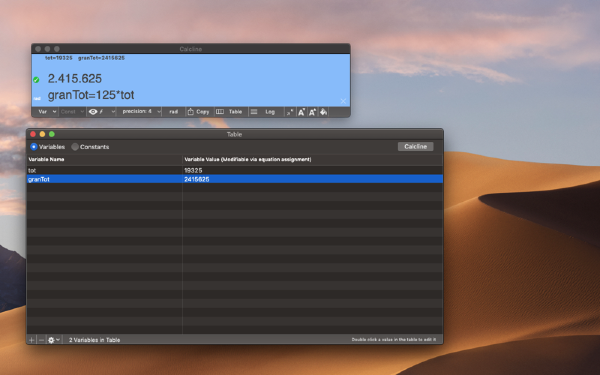Click the compact window arrows icon
The image size is (600, 375).
pyautogui.click(x=290, y=112)
